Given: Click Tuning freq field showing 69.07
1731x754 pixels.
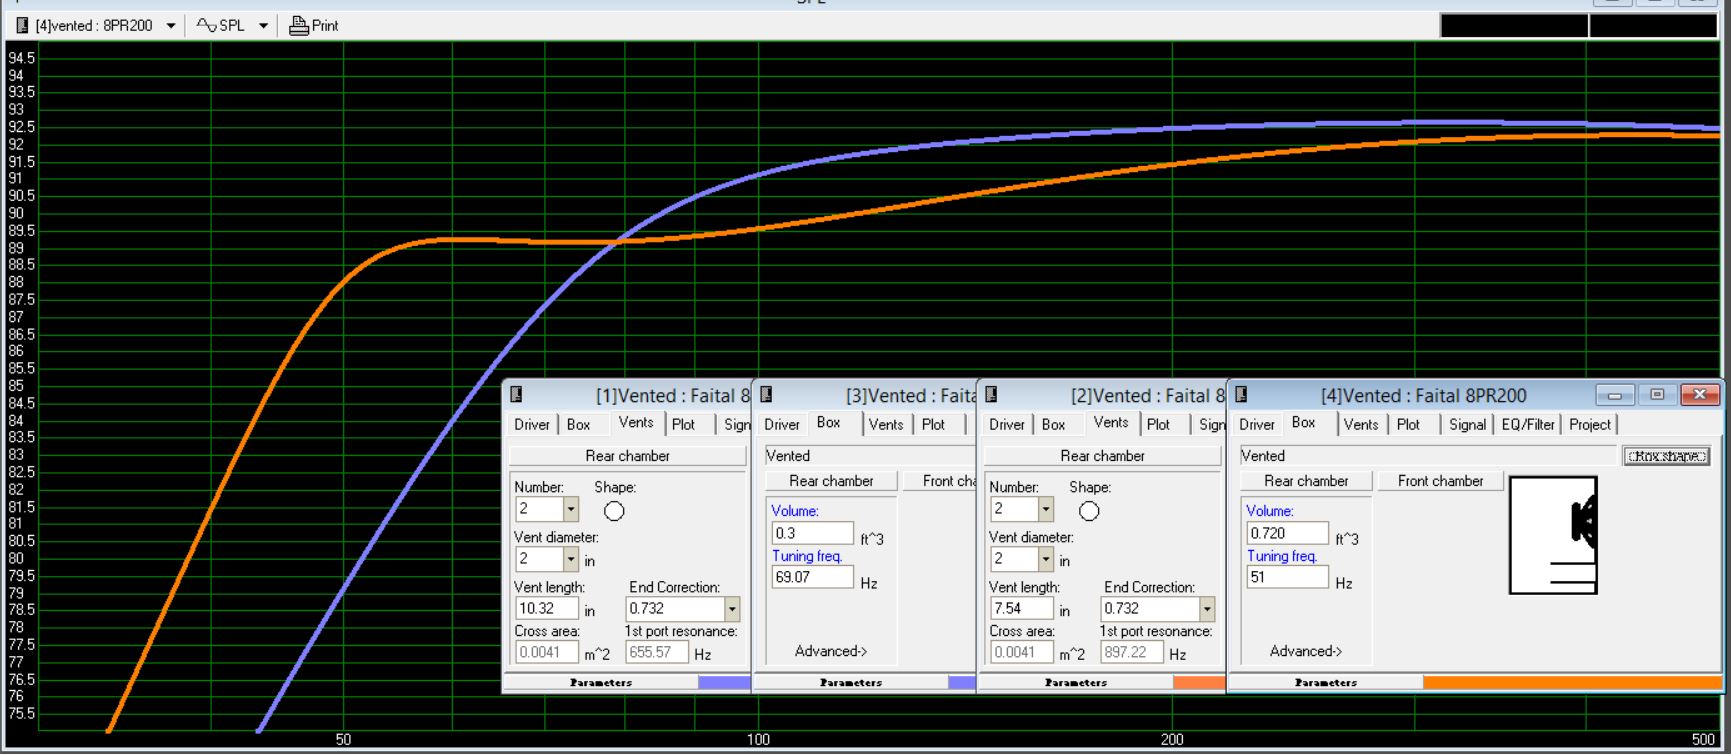Looking at the screenshot, I should coord(813,578).
